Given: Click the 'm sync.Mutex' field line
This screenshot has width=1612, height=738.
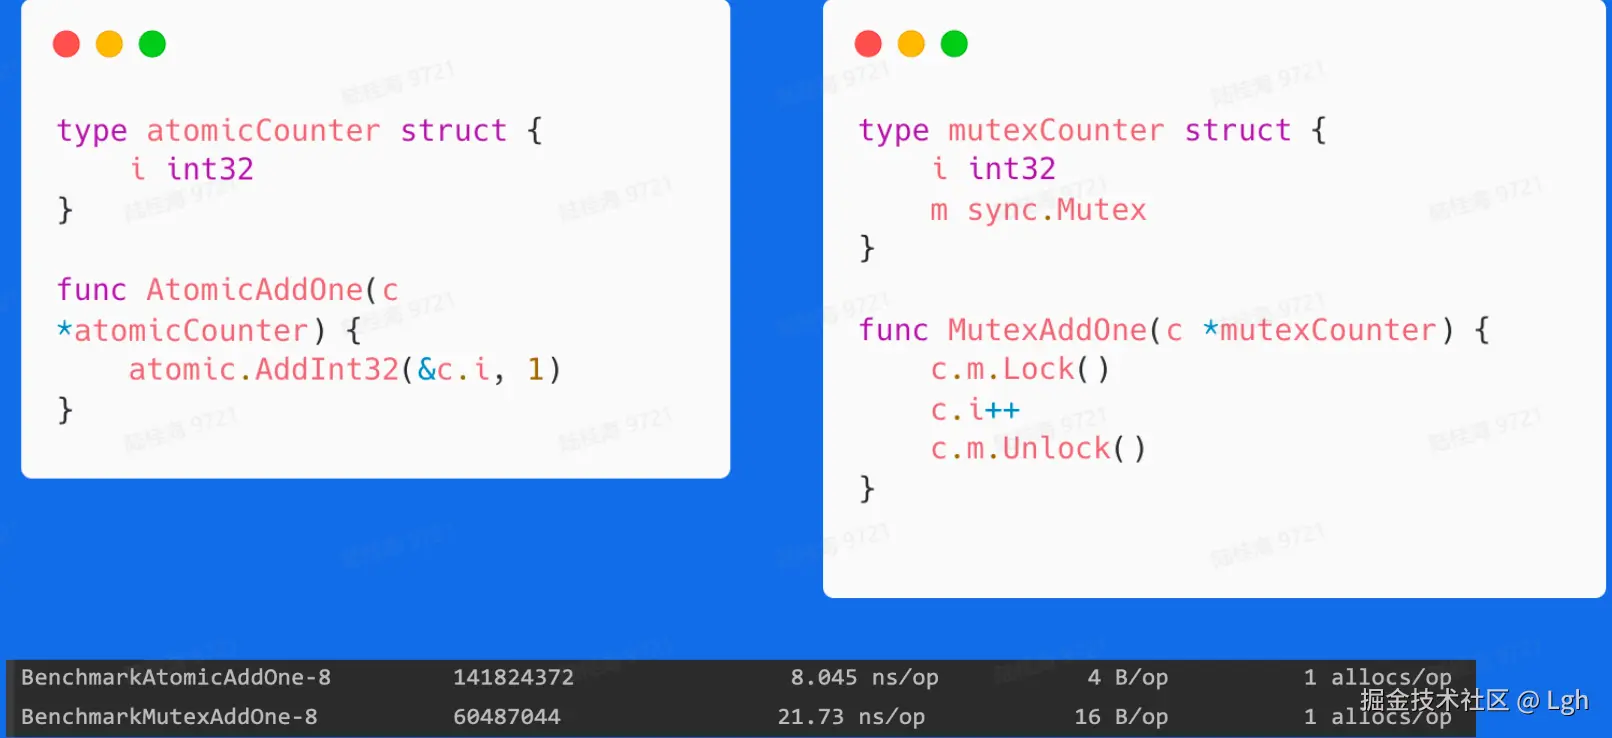Looking at the screenshot, I should (1039, 210).
